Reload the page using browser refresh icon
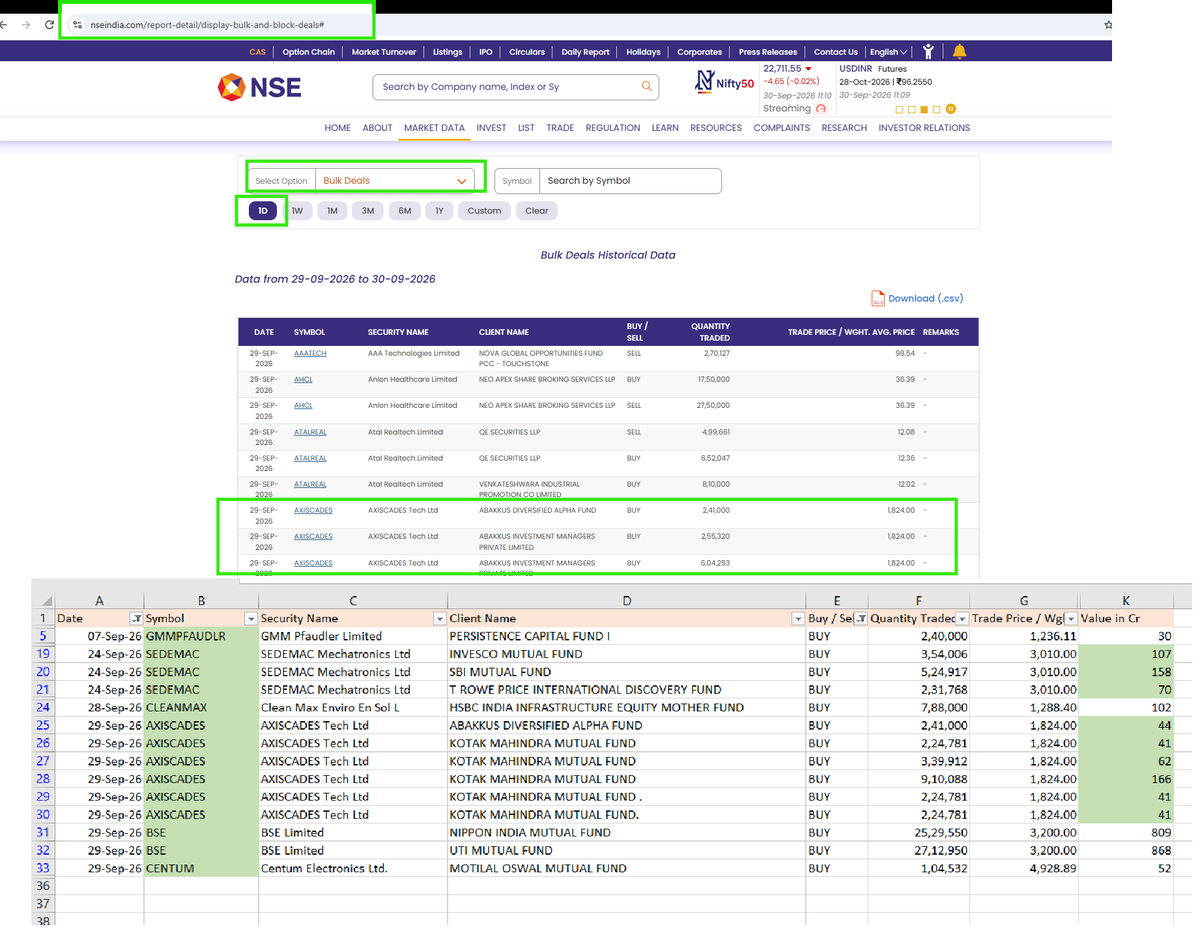 pyautogui.click(x=49, y=24)
